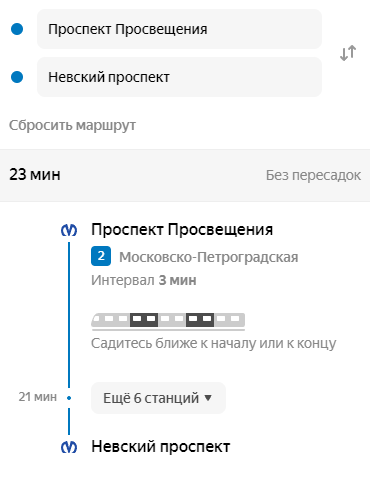Open Московско-Петроградская line name
This screenshot has height=485, width=370.
point(209,257)
